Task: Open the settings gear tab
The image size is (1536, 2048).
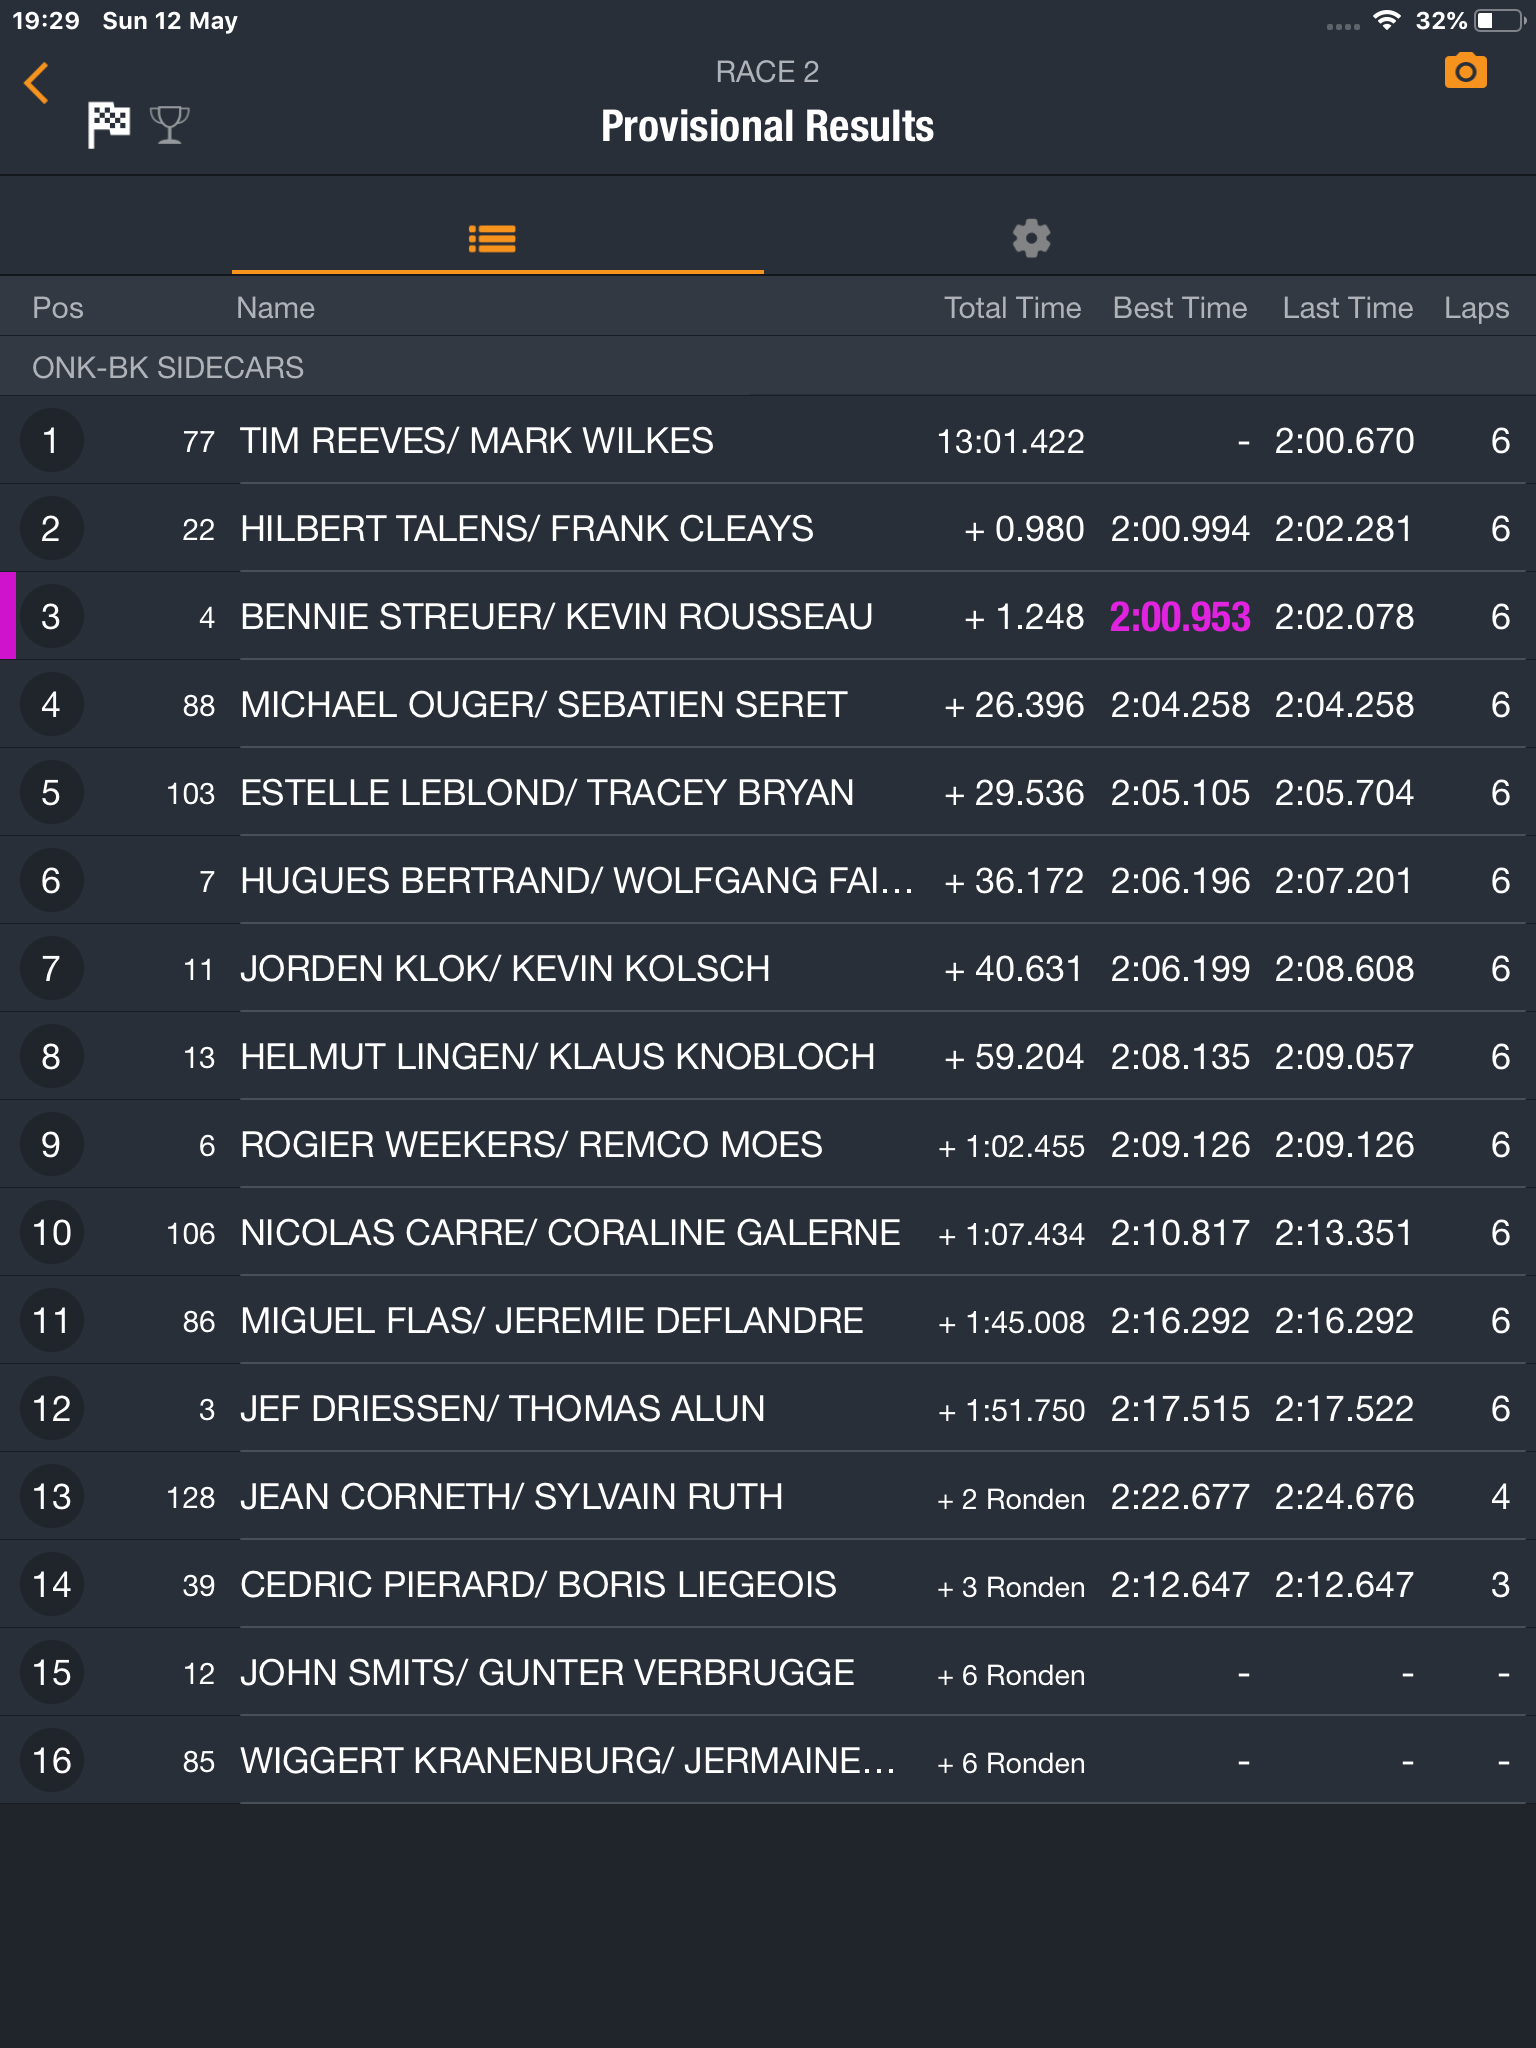Action: [1031, 239]
